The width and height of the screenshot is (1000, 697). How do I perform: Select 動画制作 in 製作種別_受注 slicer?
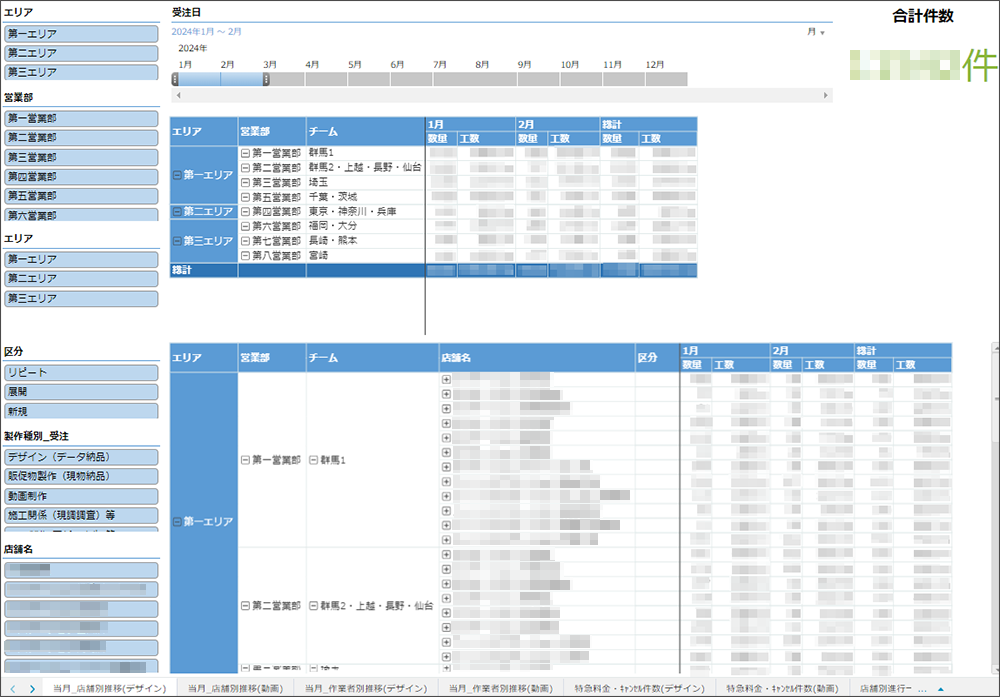tap(81, 496)
